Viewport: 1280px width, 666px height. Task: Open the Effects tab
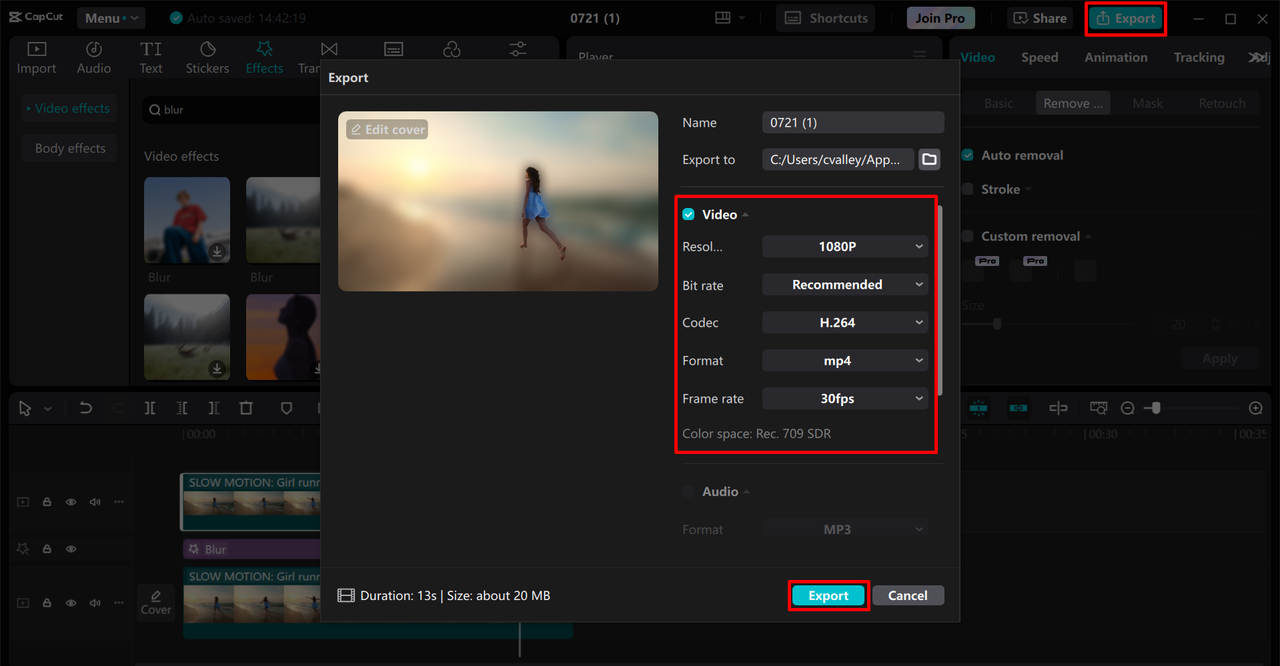tap(264, 58)
